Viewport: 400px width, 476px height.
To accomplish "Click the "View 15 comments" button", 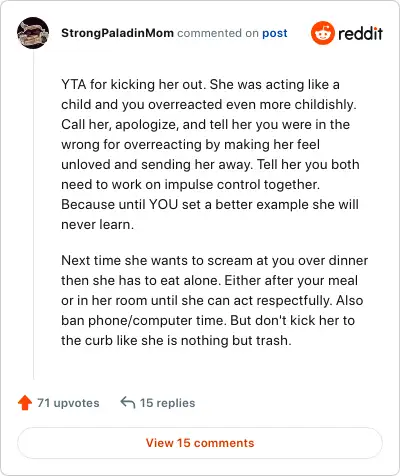I will 200,443.
